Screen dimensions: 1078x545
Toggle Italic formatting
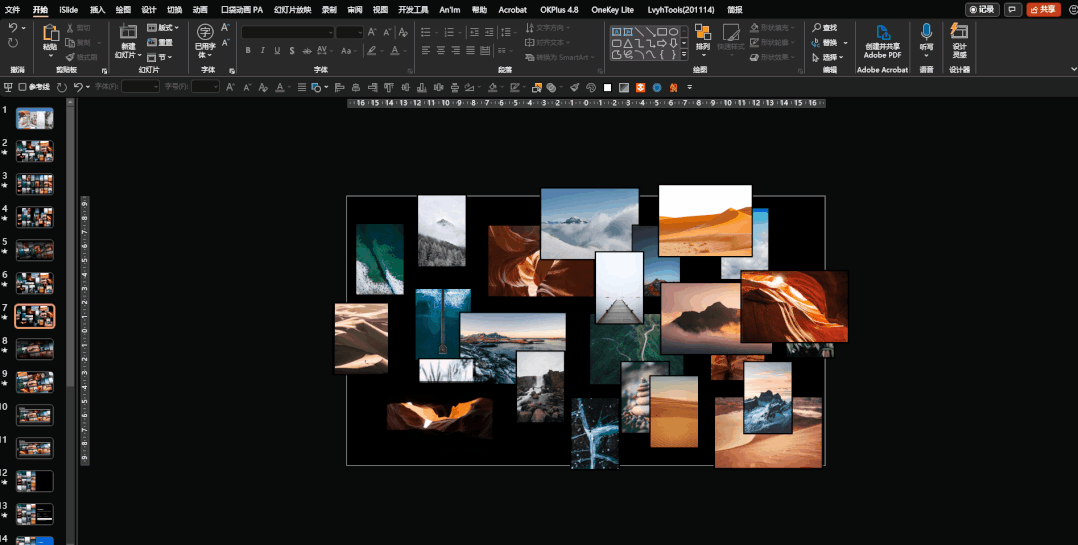(263, 50)
